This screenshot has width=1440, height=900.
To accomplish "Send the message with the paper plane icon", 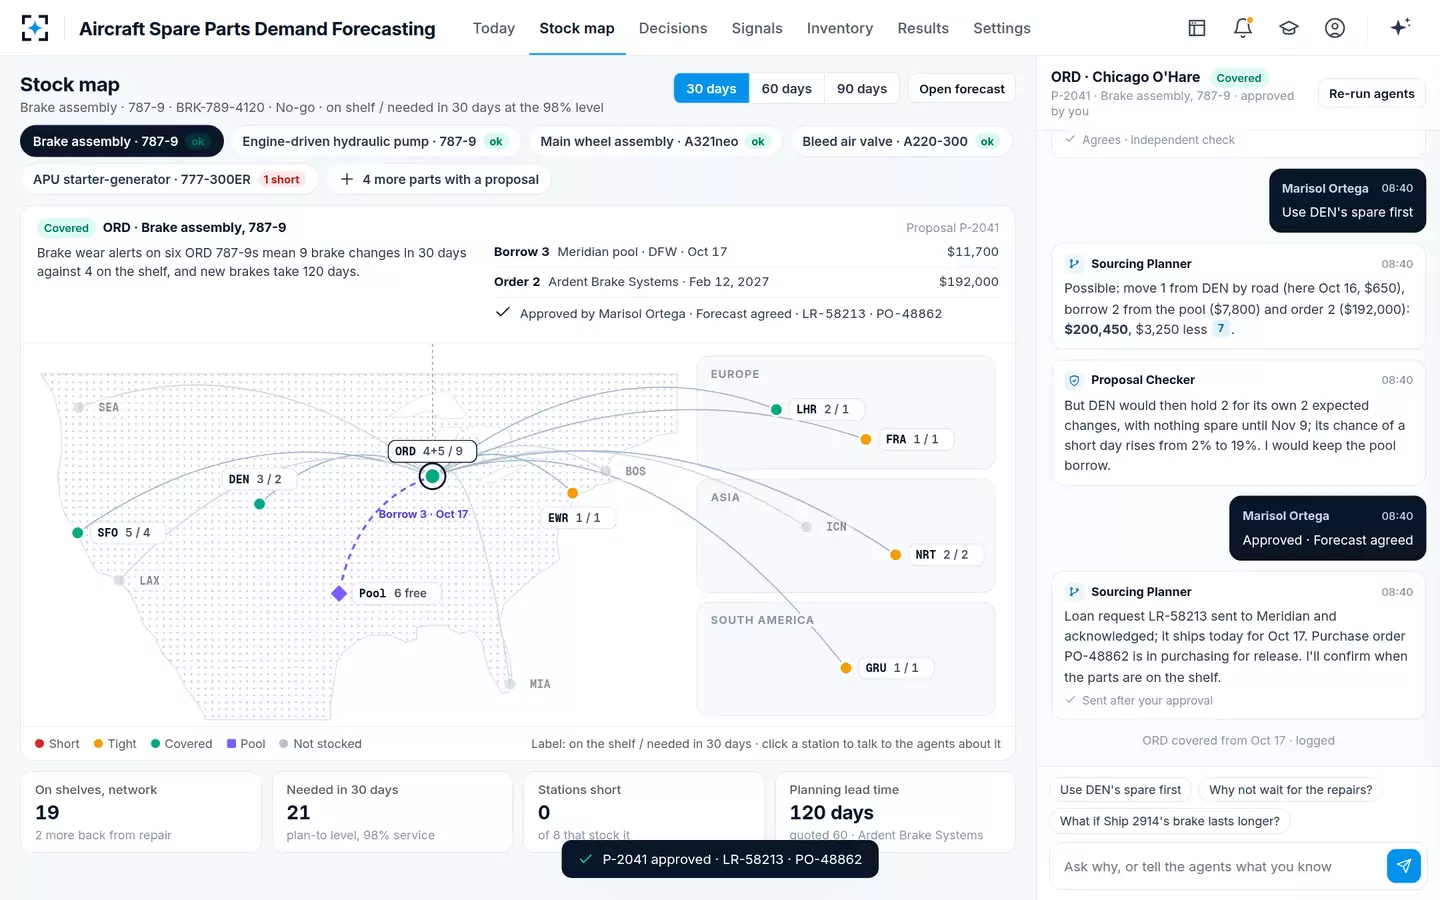I will (1404, 866).
